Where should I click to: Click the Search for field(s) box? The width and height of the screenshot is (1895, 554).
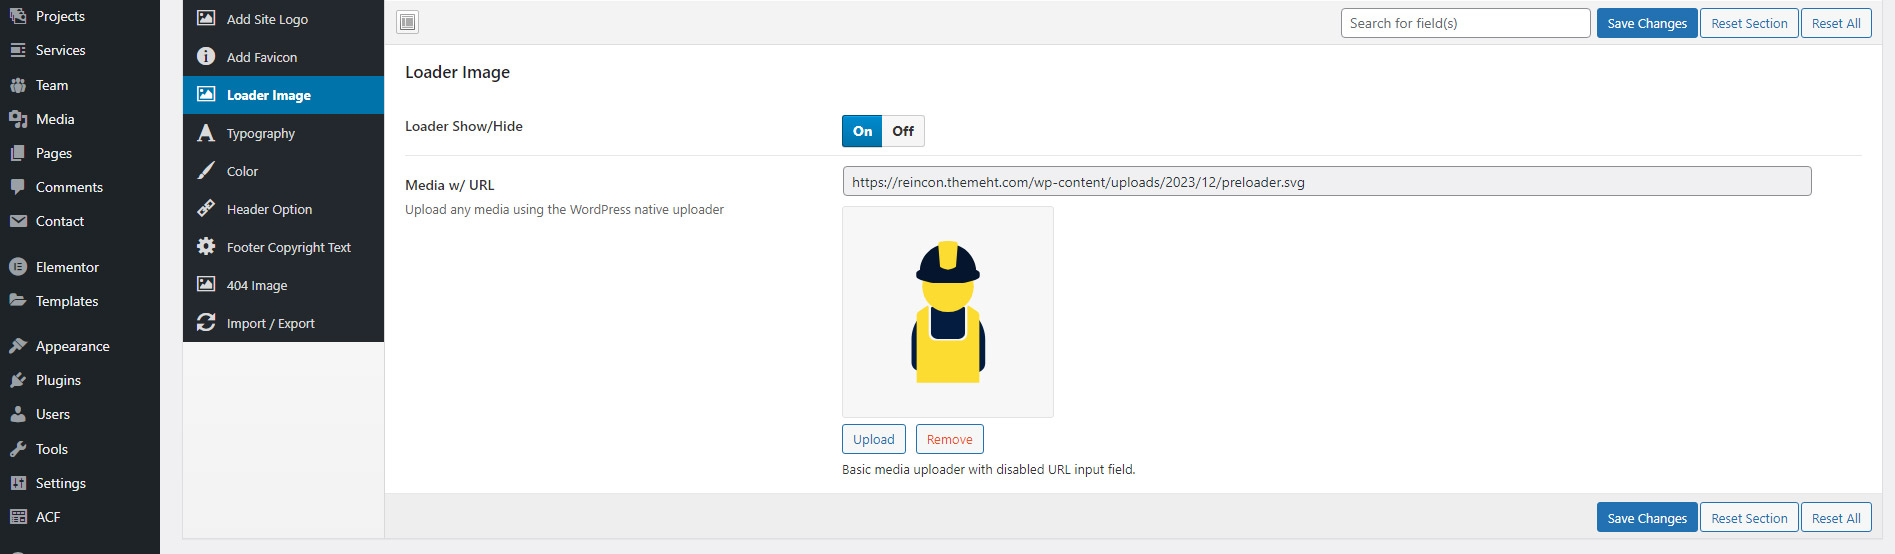(x=1464, y=23)
